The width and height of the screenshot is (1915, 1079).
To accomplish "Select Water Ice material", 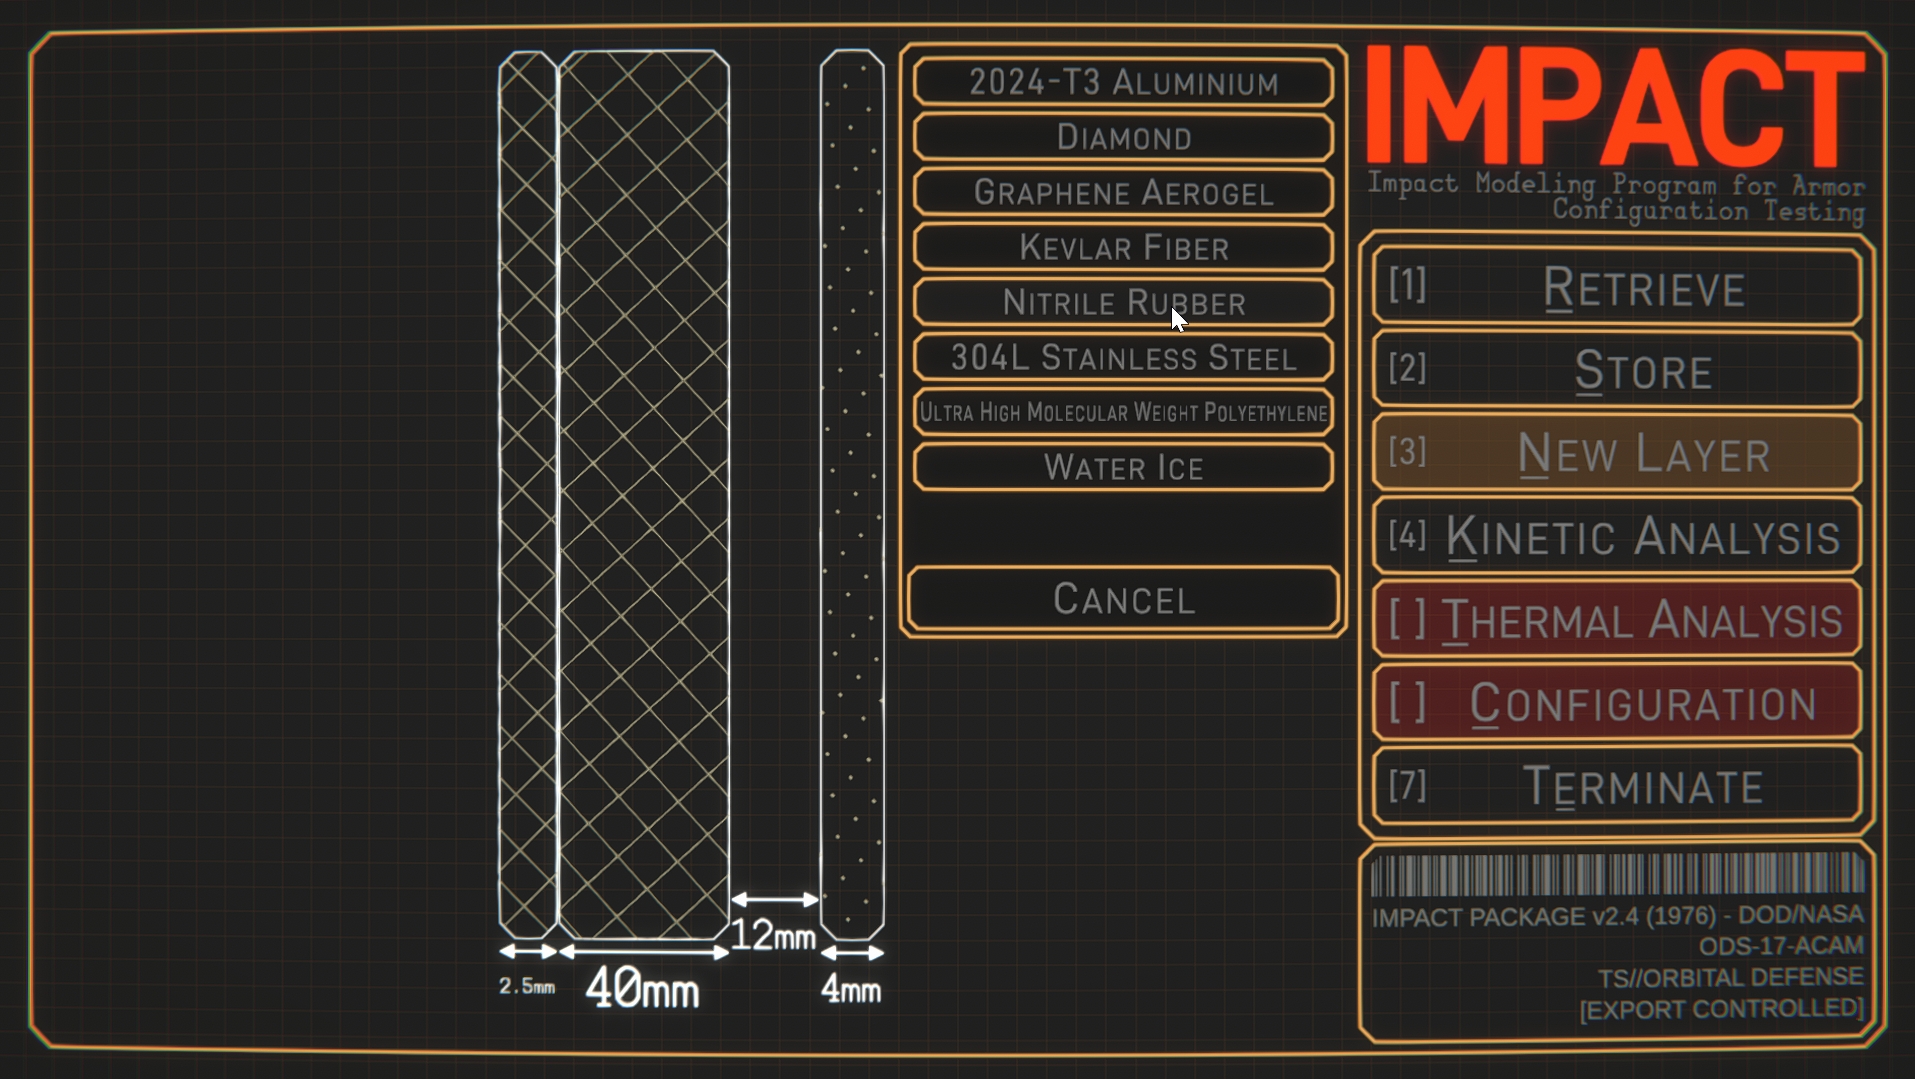I will tap(1123, 467).
